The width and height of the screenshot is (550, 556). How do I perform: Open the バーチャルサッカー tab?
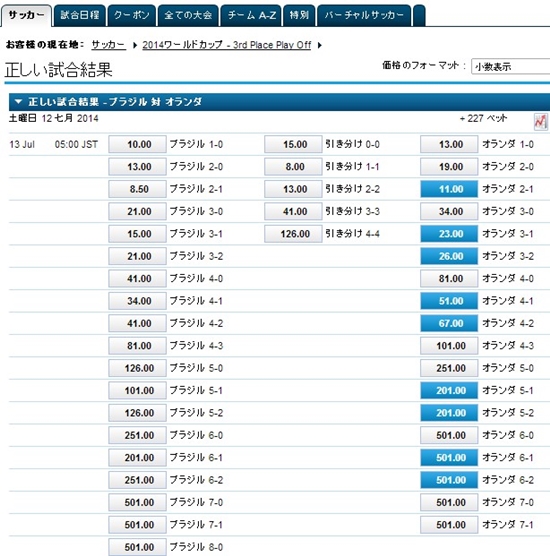(364, 15)
